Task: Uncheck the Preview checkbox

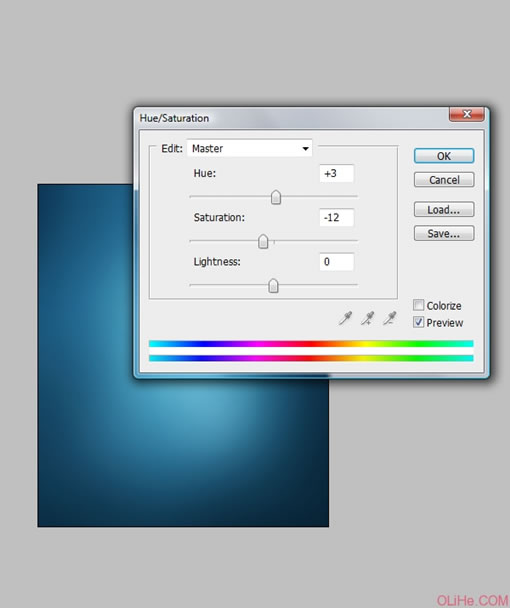Action: coord(418,322)
